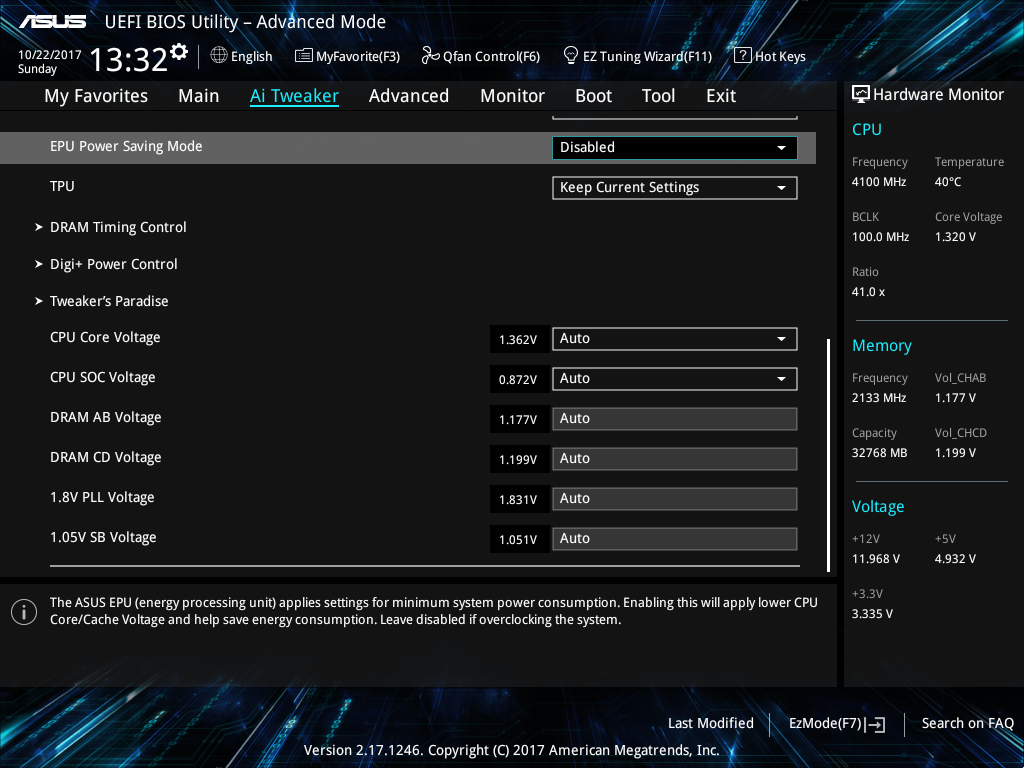Click the 1.05V SB Voltage label
Viewport: 1024px width, 768px height.
coord(103,537)
